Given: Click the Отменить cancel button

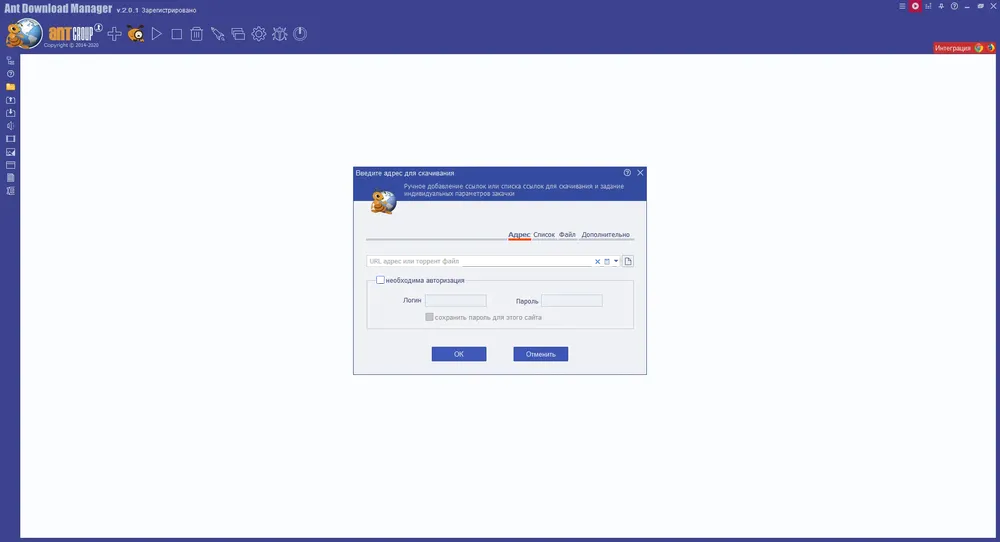Looking at the screenshot, I should [540, 354].
